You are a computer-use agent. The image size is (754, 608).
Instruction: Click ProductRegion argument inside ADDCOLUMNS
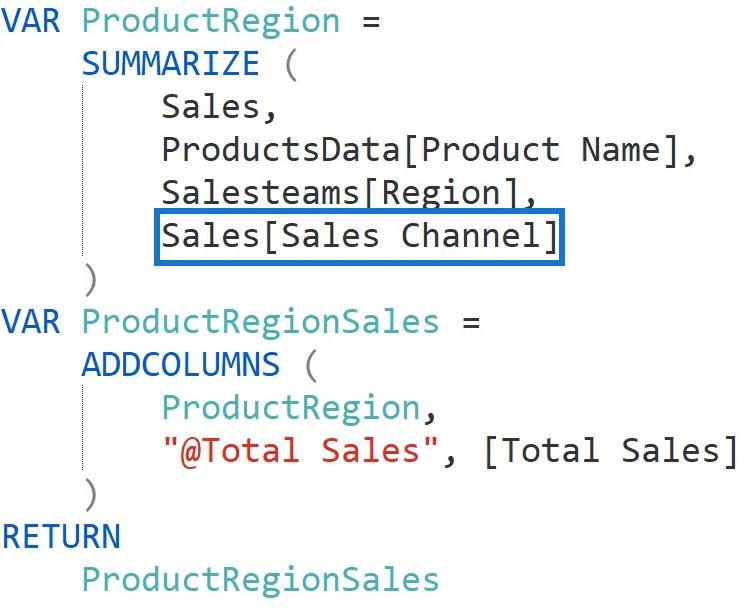coord(291,408)
